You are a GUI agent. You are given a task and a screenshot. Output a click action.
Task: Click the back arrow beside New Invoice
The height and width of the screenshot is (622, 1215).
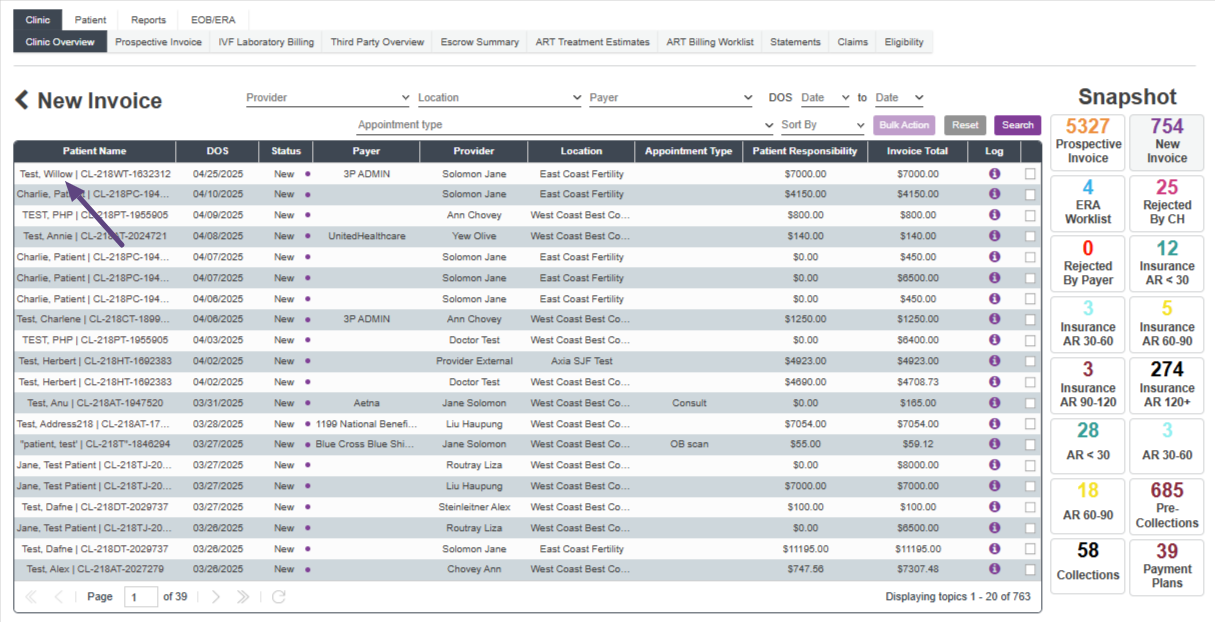(22, 100)
